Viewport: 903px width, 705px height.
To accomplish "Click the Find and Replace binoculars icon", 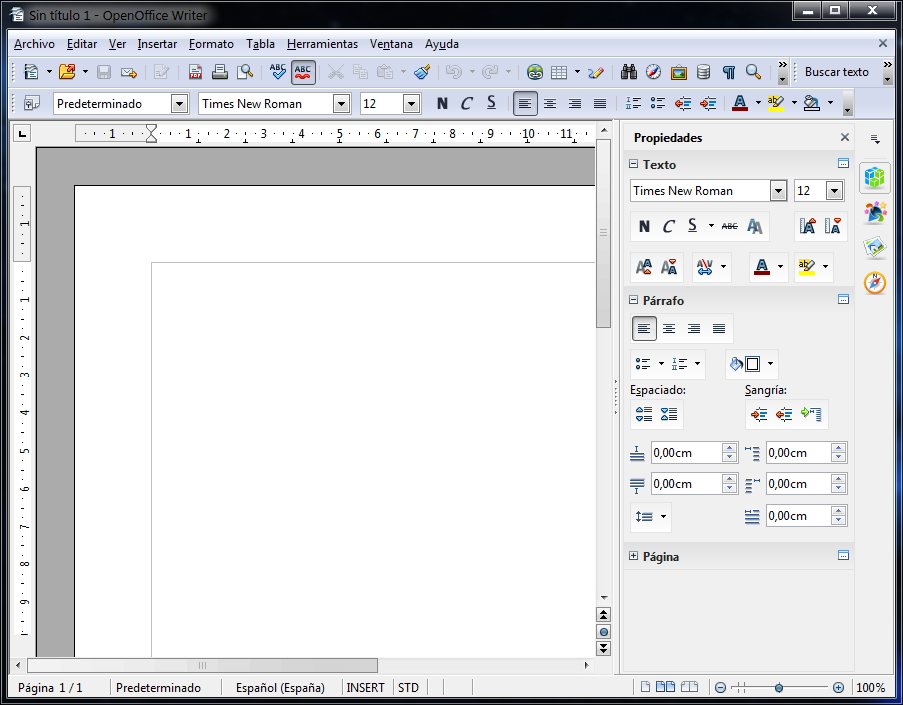I will click(x=629, y=72).
